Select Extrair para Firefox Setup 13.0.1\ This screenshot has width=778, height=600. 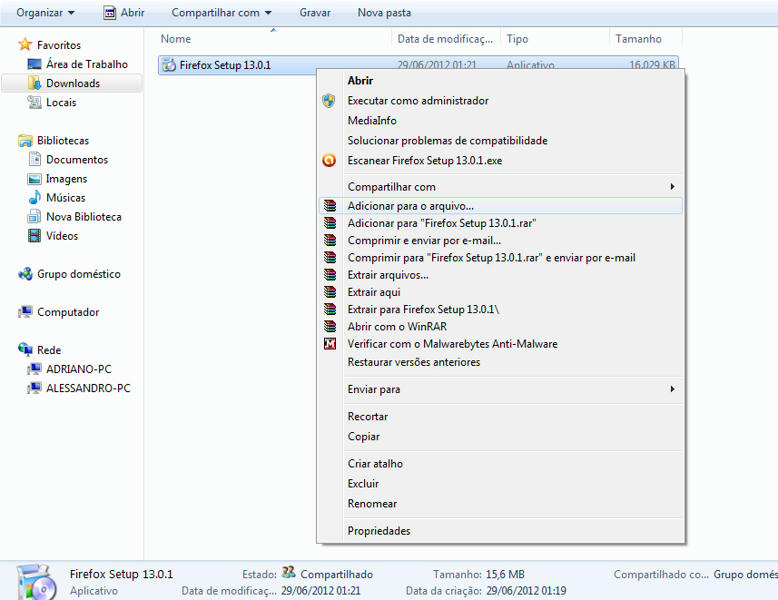502,309
